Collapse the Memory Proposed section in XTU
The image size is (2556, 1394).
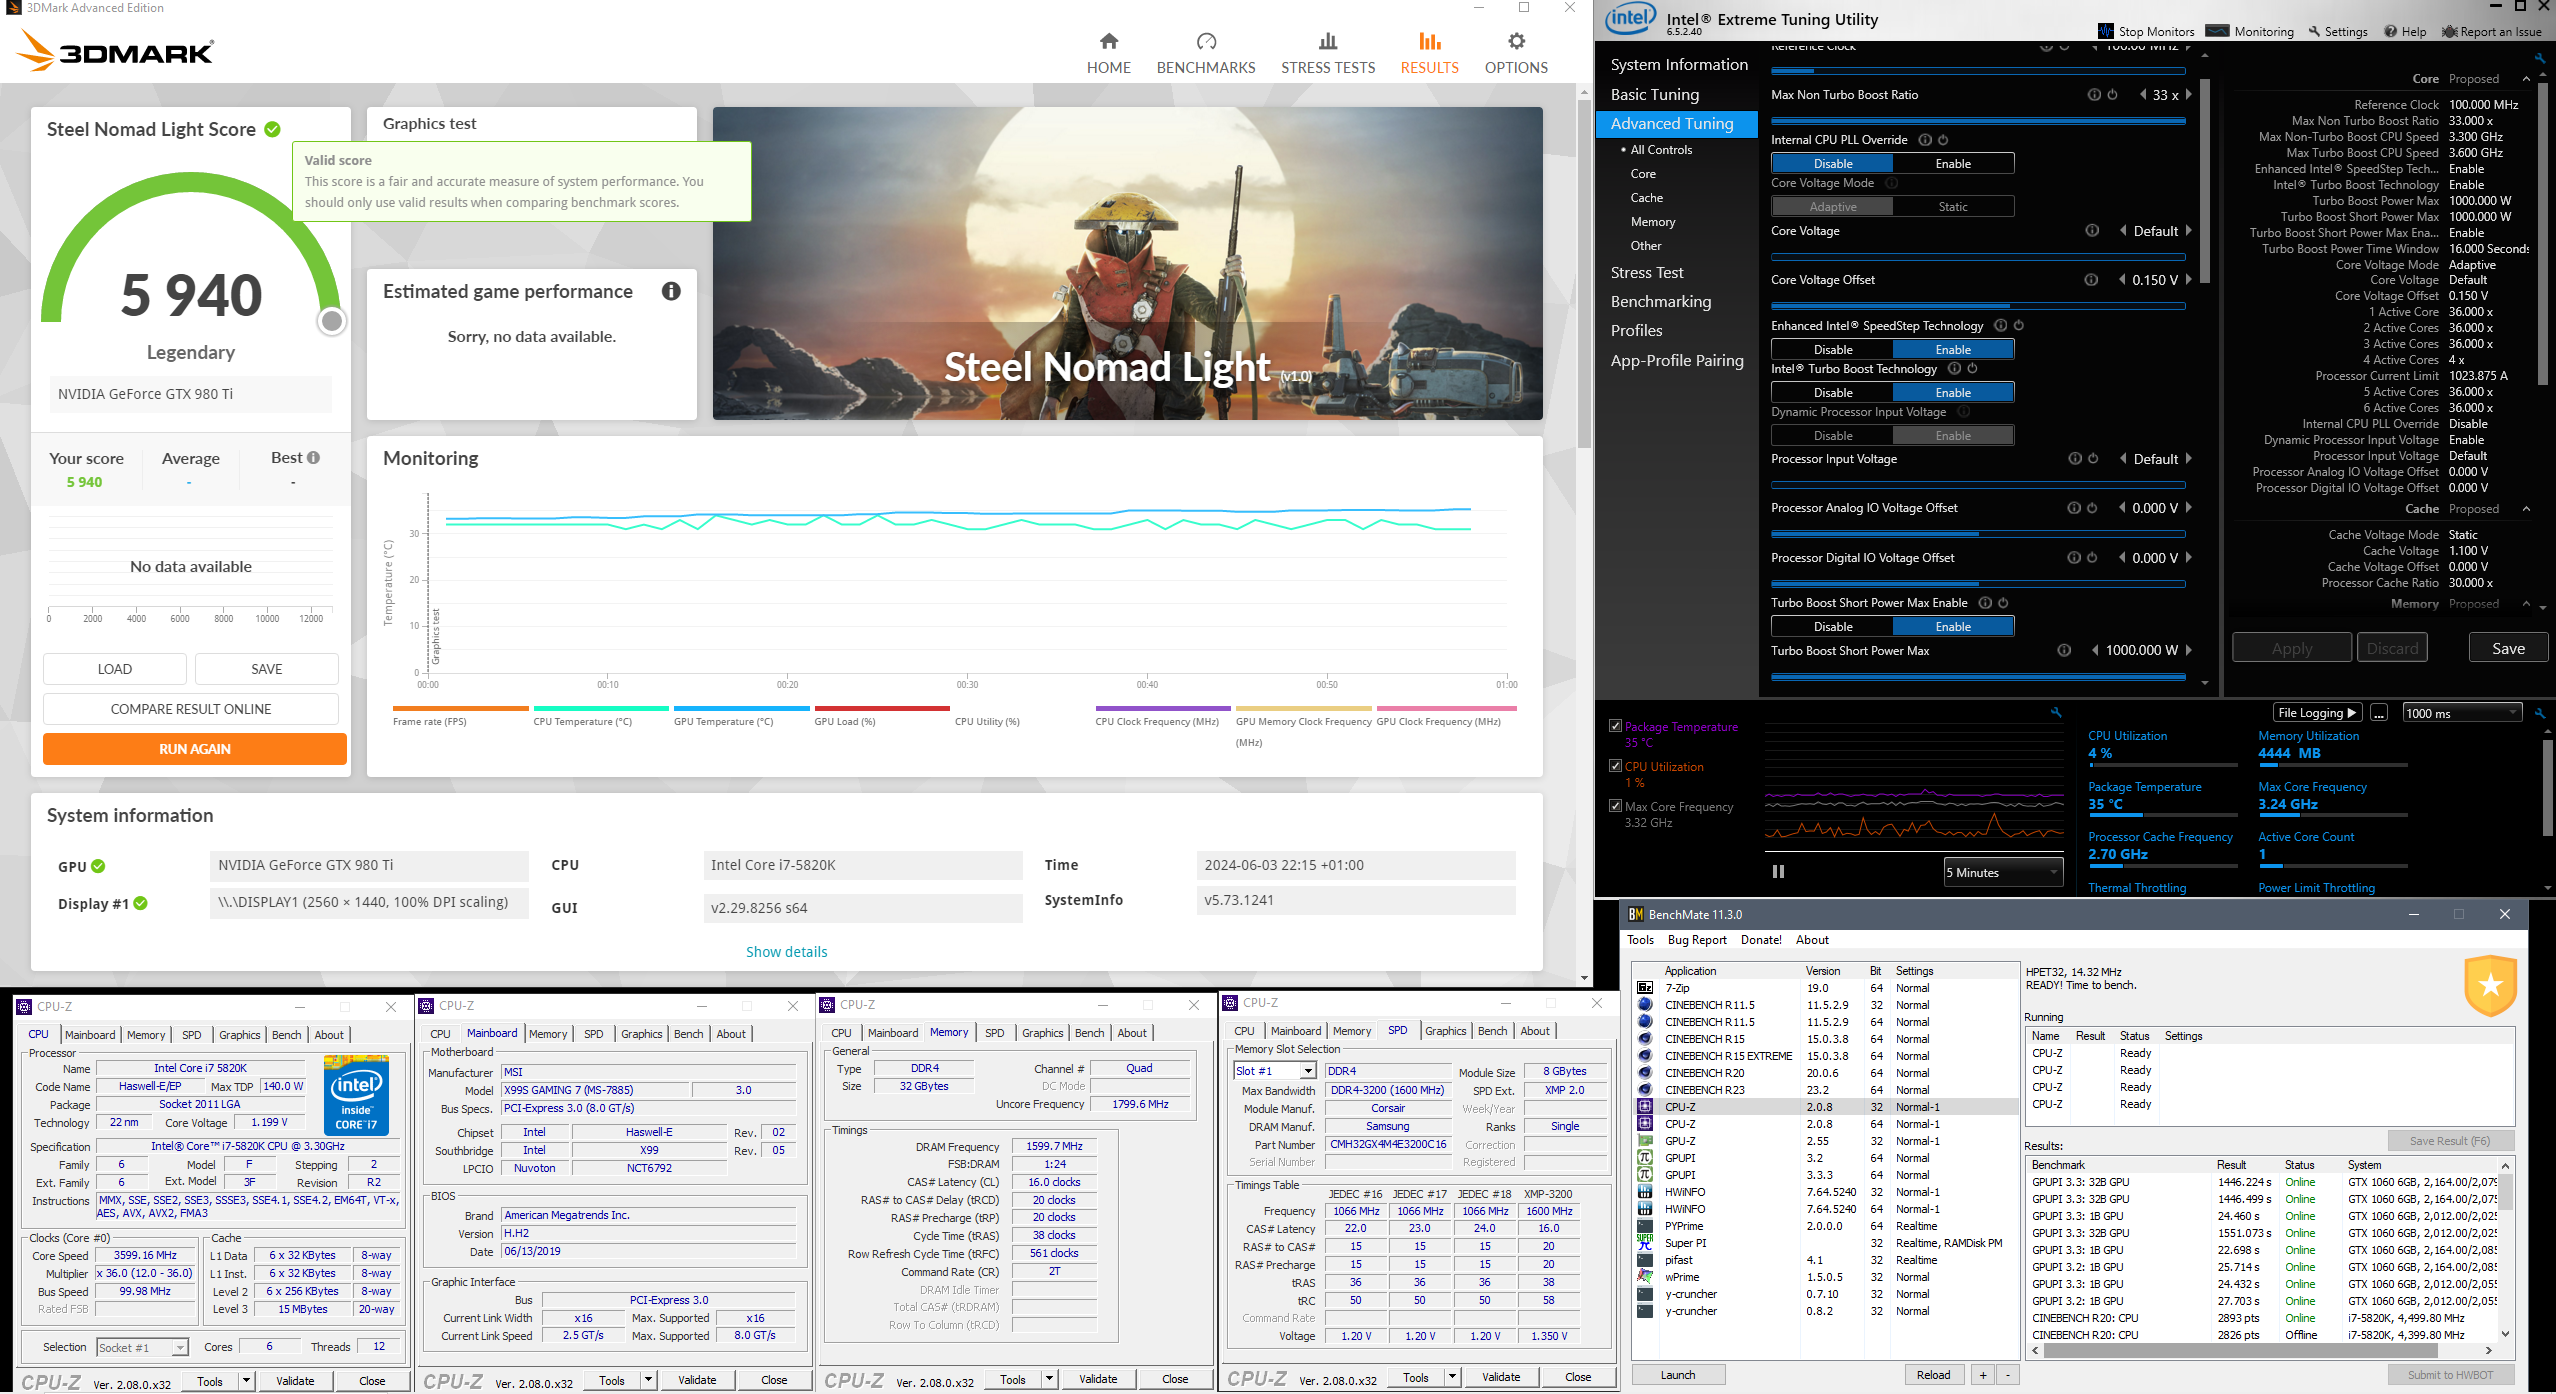(2526, 604)
